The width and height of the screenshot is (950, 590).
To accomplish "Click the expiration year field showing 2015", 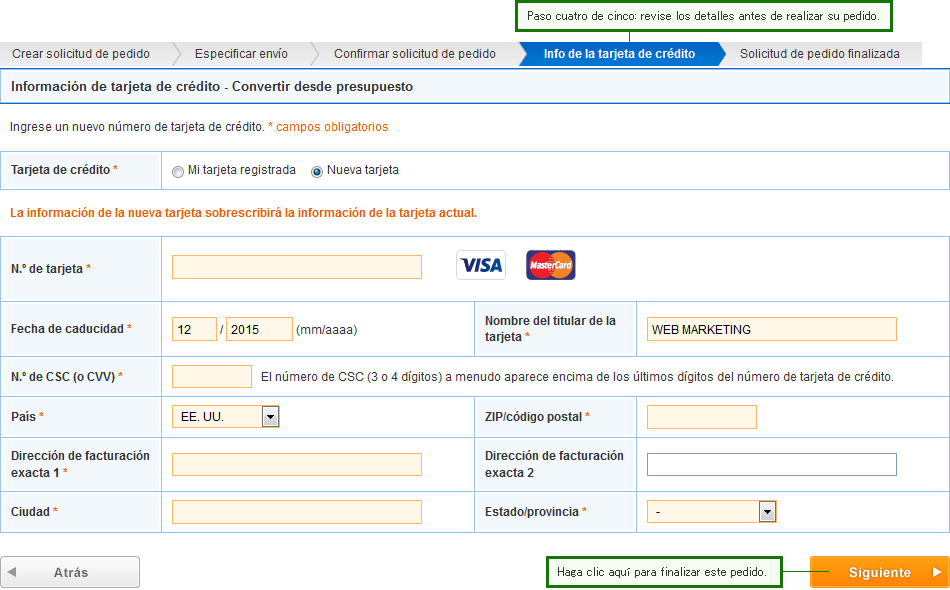I will coord(259,329).
